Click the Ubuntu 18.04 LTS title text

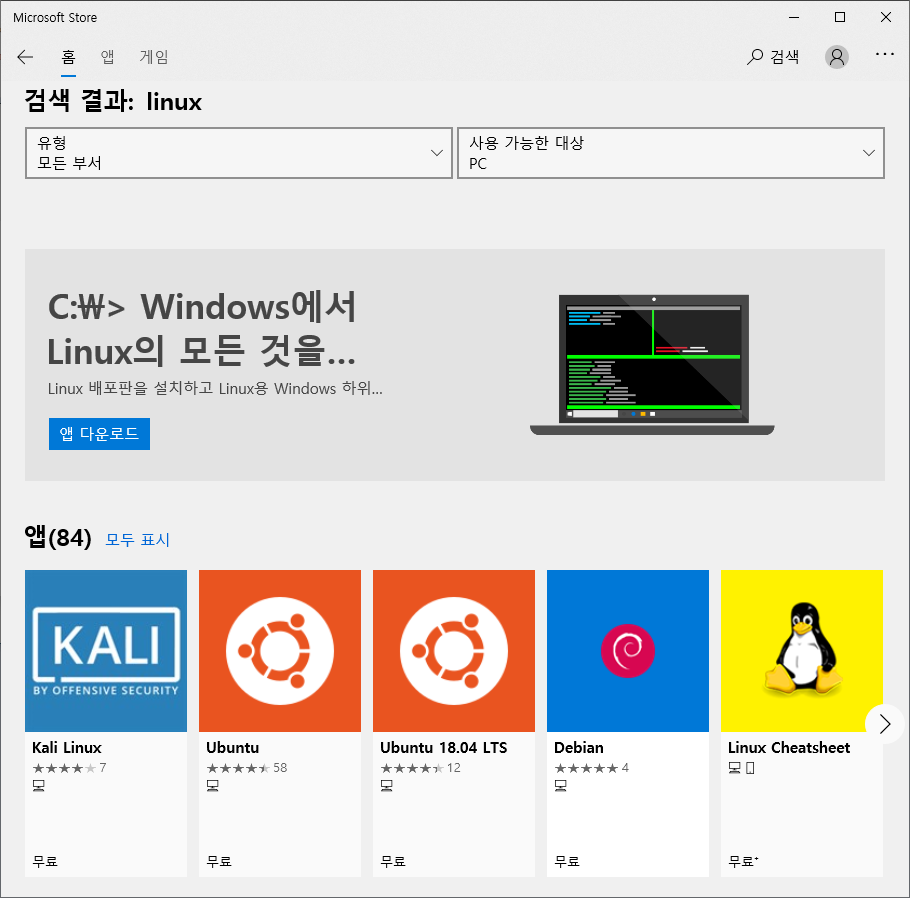click(444, 748)
